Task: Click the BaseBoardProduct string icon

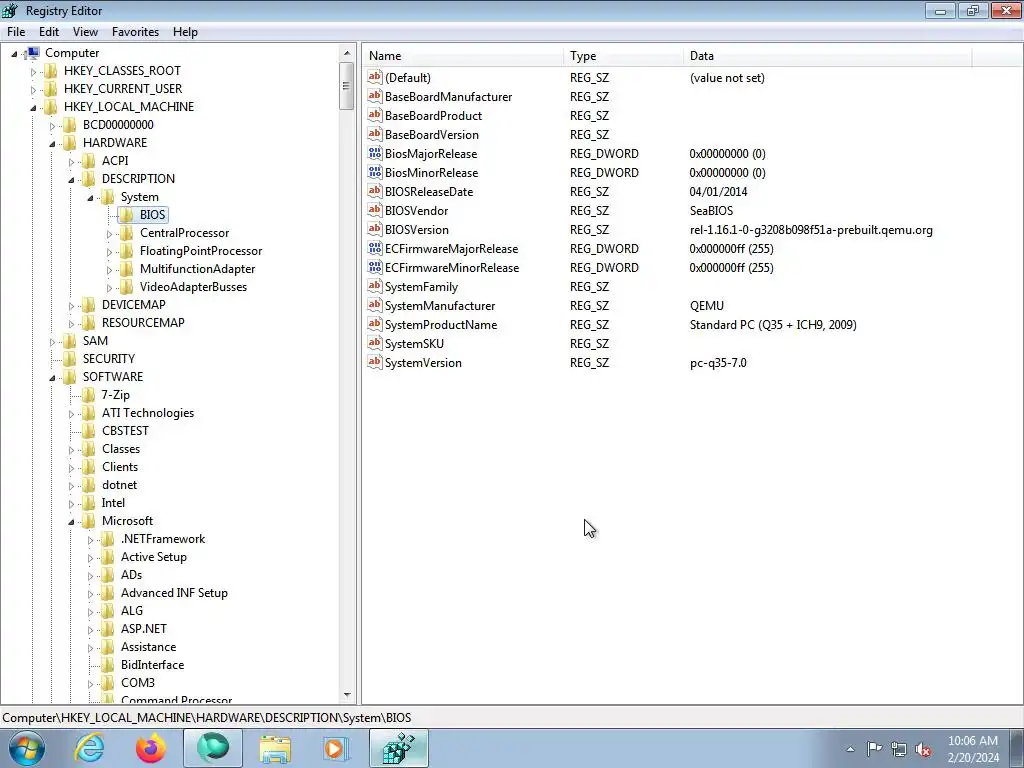Action: point(374,115)
